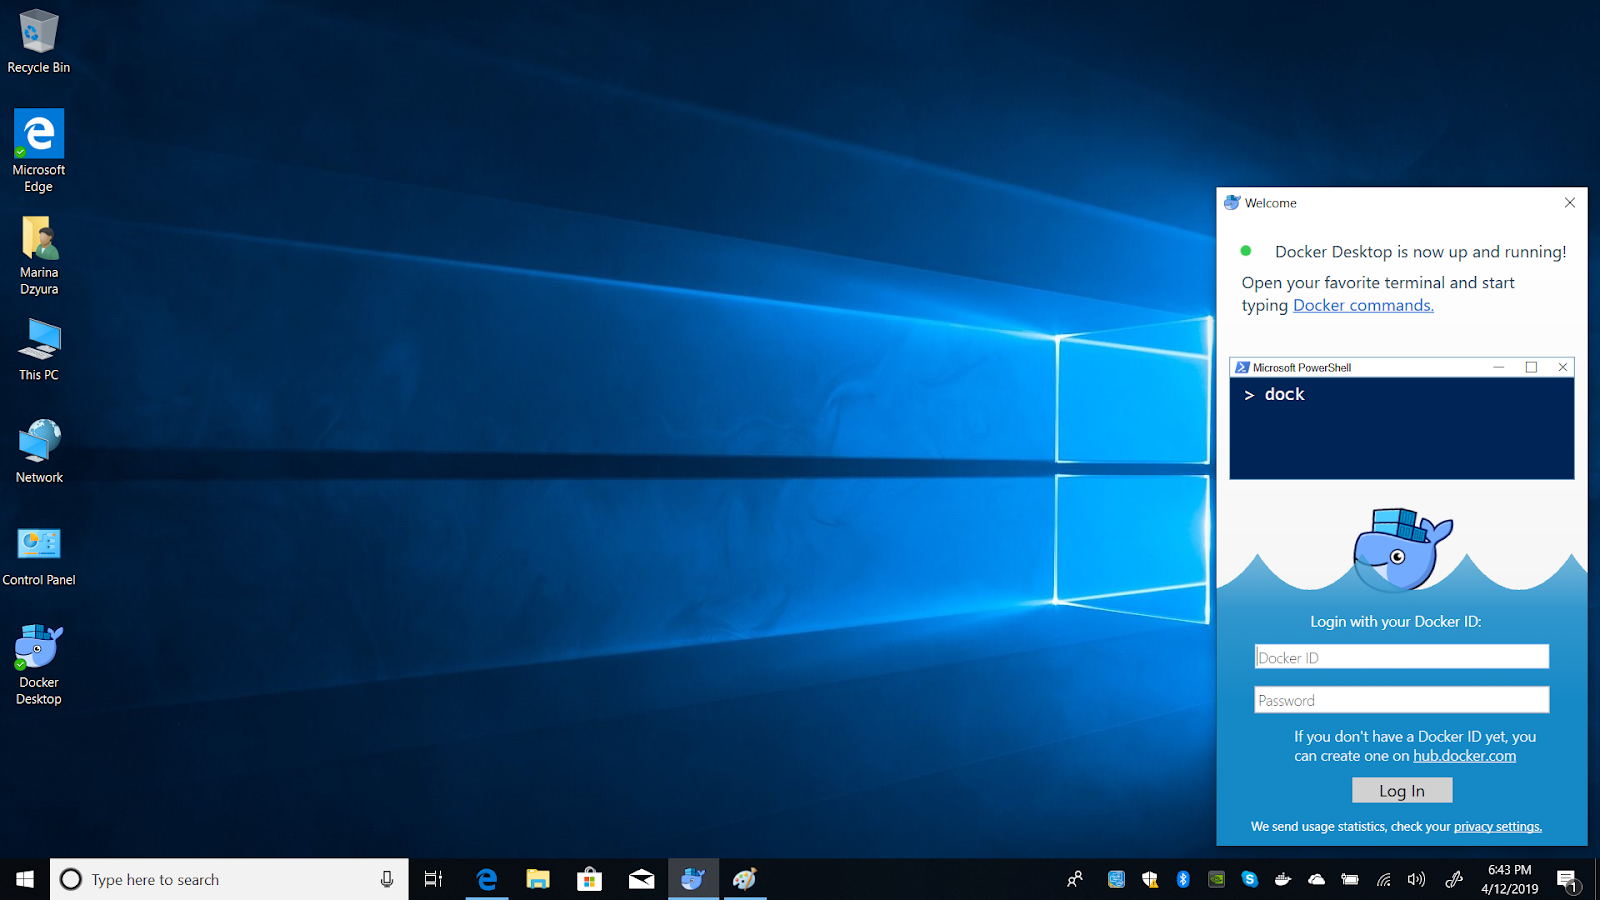
Task: Open the NVIDIA settings tray icon
Action: click(x=1216, y=880)
